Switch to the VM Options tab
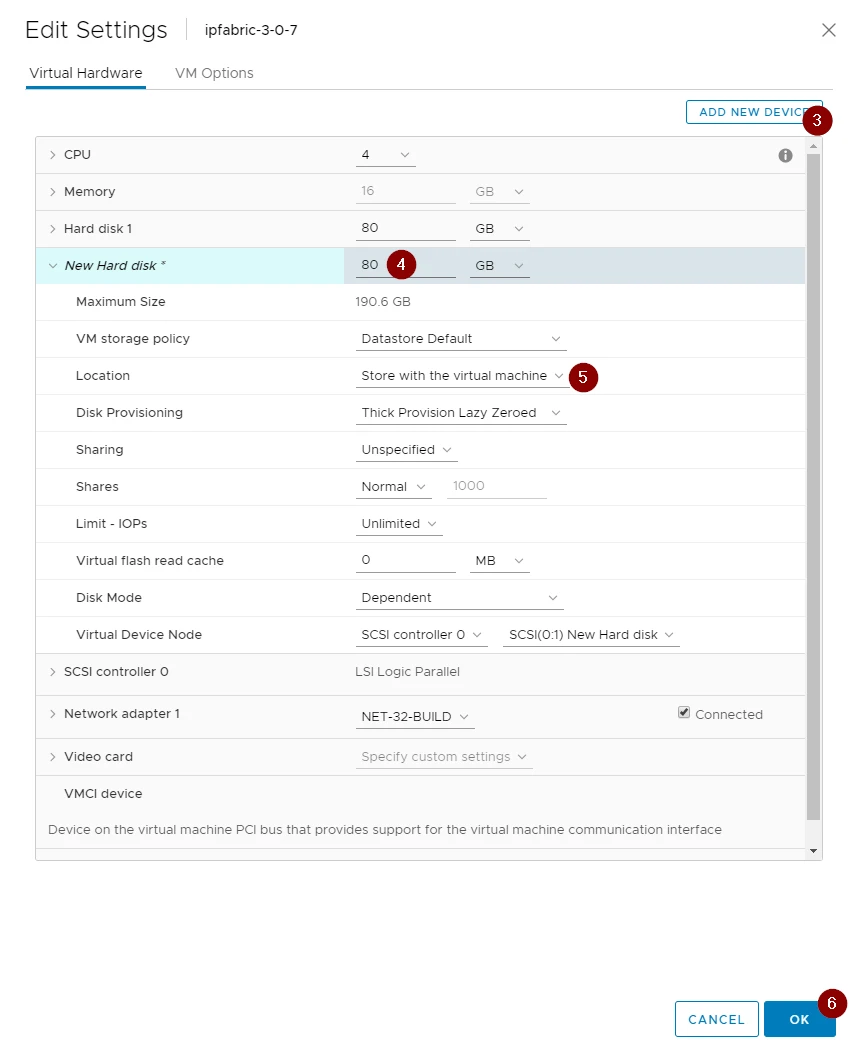The height and width of the screenshot is (1055, 858). point(214,73)
